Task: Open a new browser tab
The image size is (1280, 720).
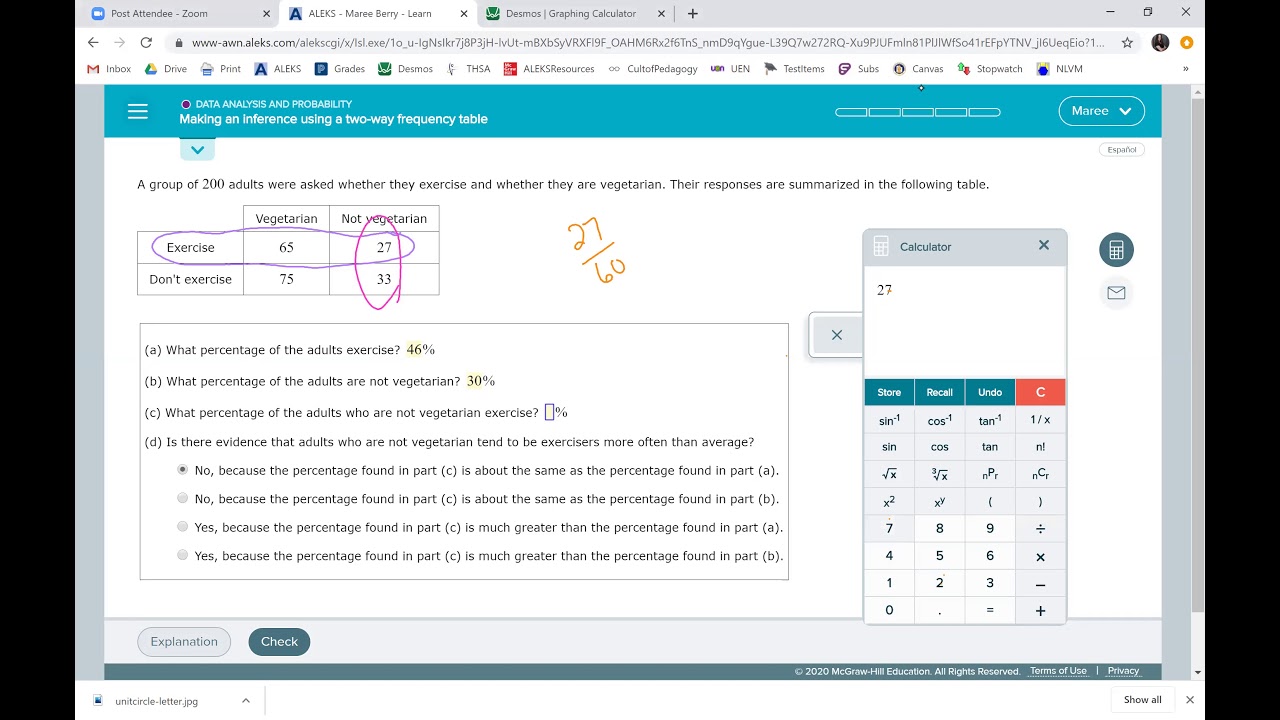Action: coord(693,14)
